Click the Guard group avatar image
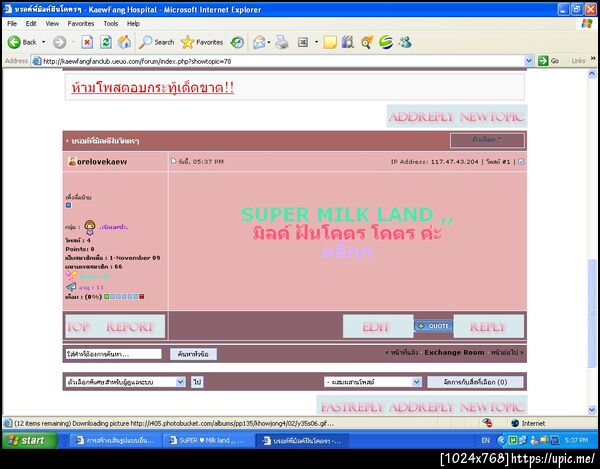Image resolution: width=600 pixels, height=469 pixels. tap(90, 227)
